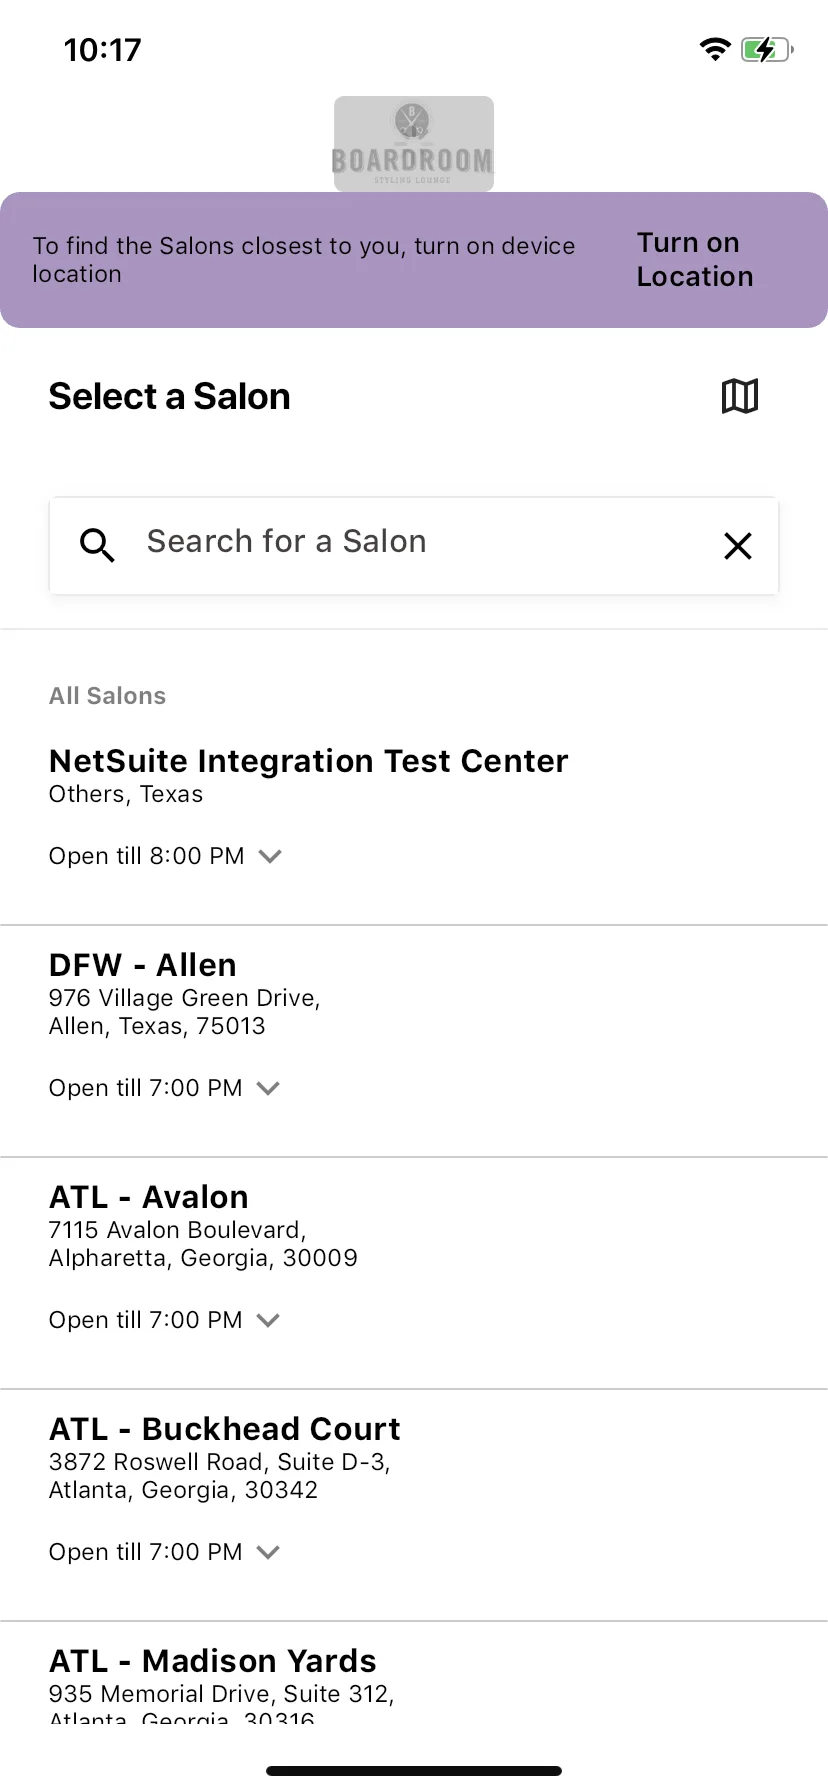The image size is (828, 1792).
Task: Choose the ATL - Buckhead Court salon
Action: [414, 1506]
